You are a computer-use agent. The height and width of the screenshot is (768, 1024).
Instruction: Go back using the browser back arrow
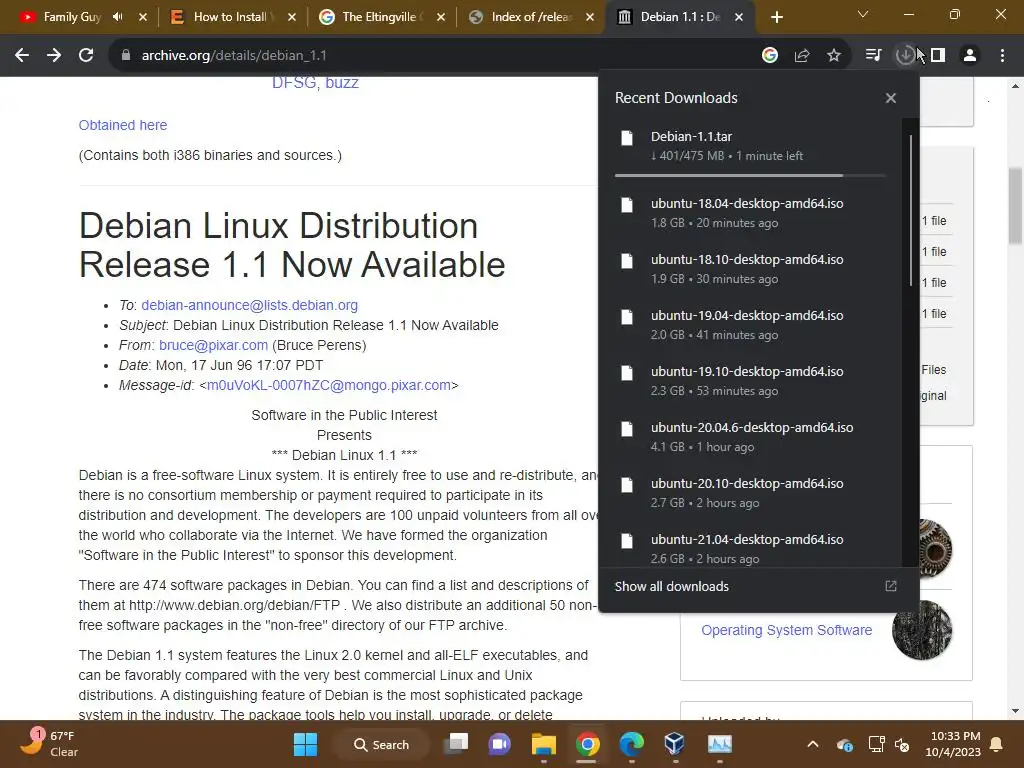click(x=22, y=56)
